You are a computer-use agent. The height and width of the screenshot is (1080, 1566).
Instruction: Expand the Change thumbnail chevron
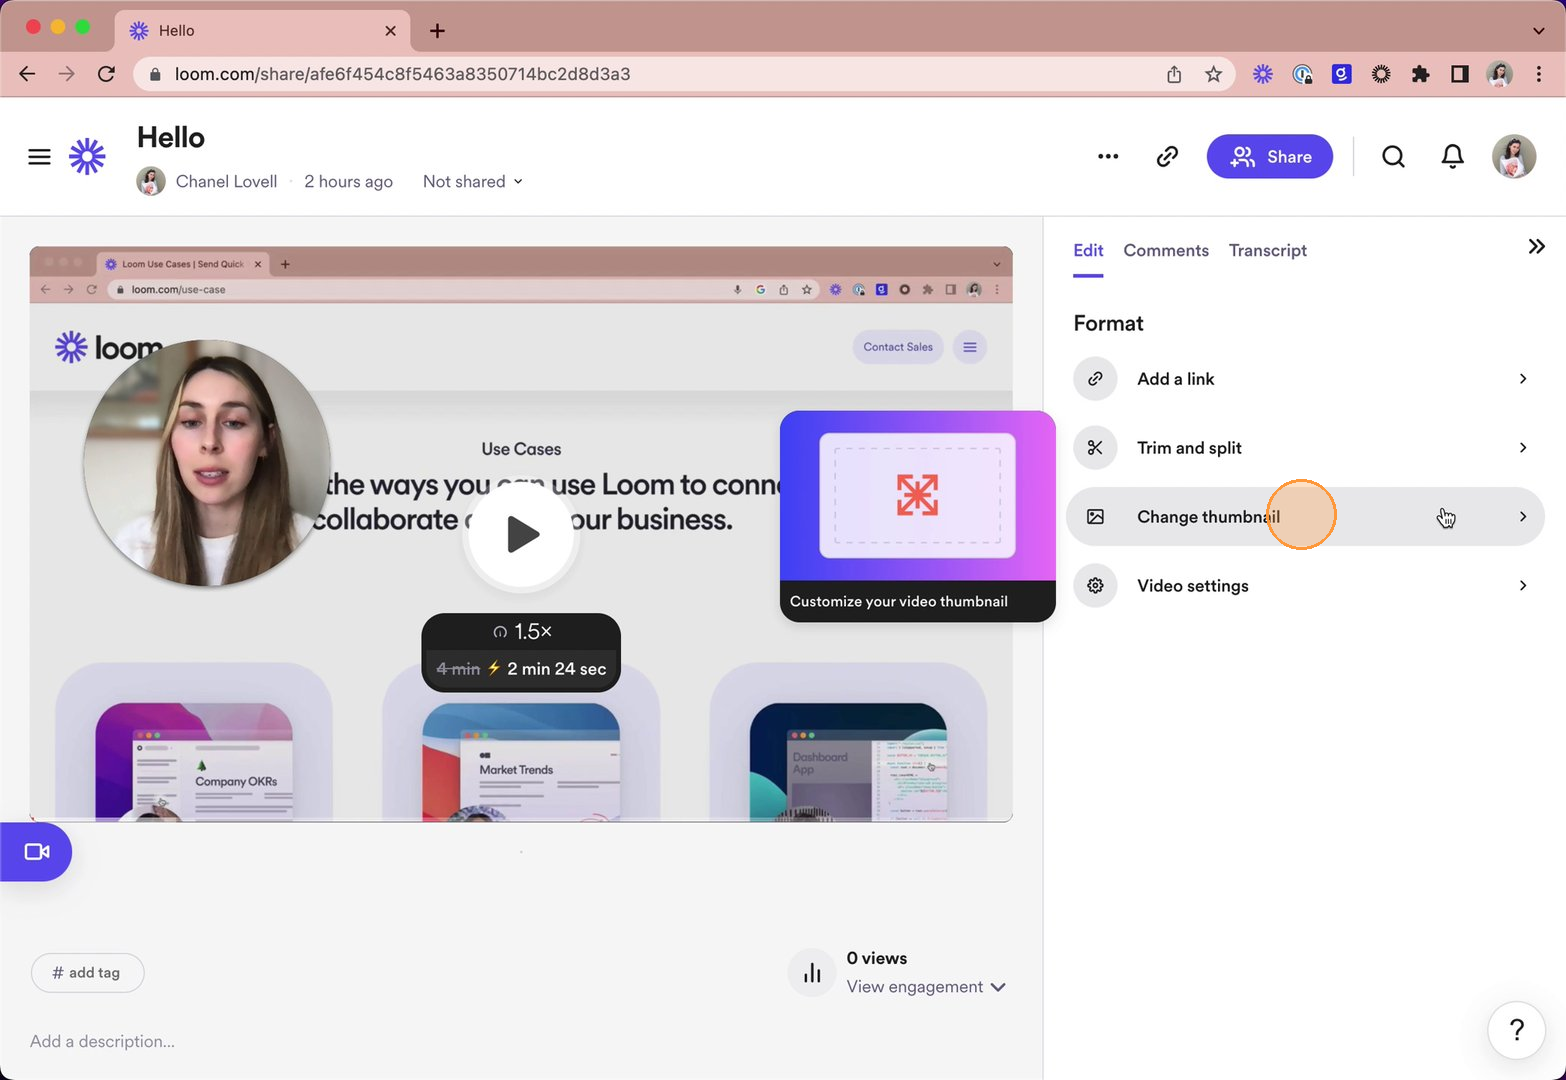[1523, 517]
